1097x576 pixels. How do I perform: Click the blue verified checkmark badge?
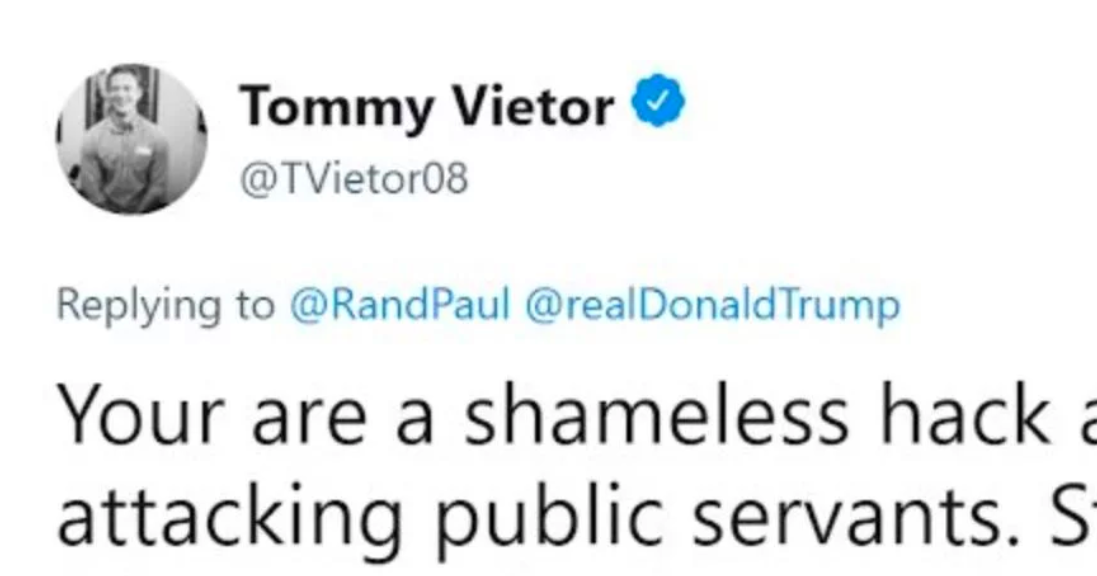click(658, 101)
